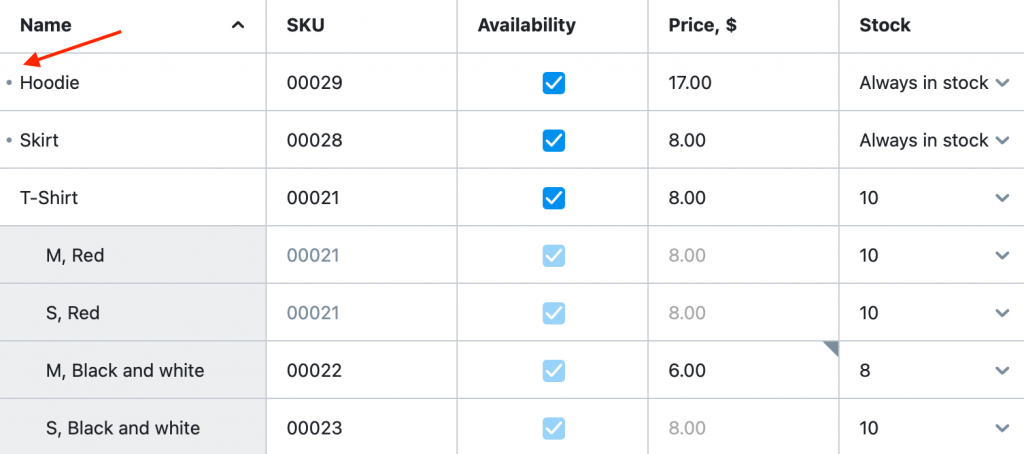This screenshot has height=454, width=1024.
Task: Open Skirt Always in stock dropdown
Action: 1002,140
